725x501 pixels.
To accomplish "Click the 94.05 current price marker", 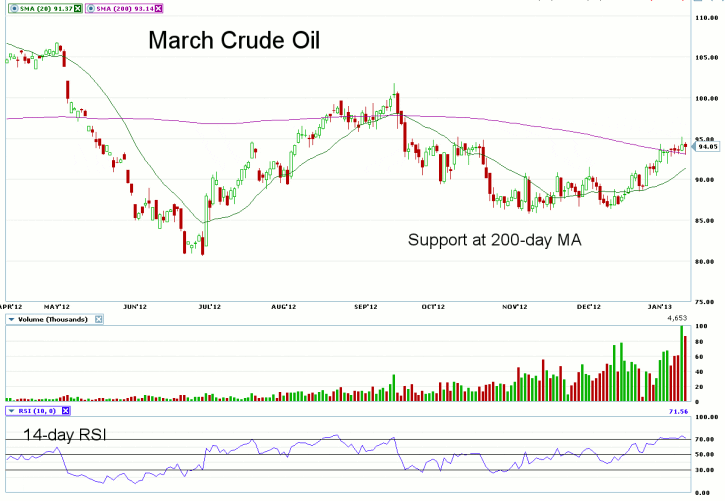I will pos(706,146).
